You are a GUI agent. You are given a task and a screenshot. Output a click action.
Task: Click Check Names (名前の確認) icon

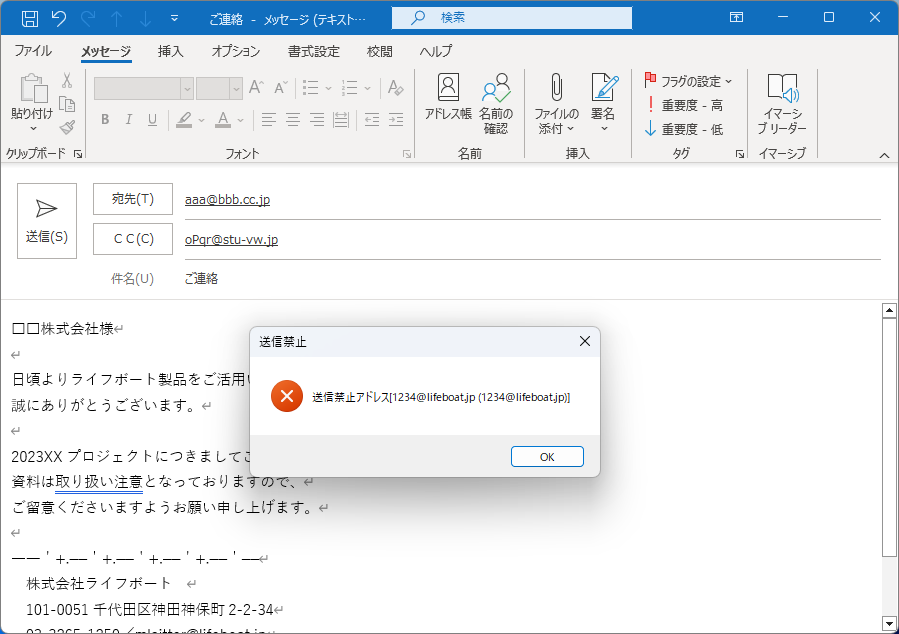click(496, 104)
